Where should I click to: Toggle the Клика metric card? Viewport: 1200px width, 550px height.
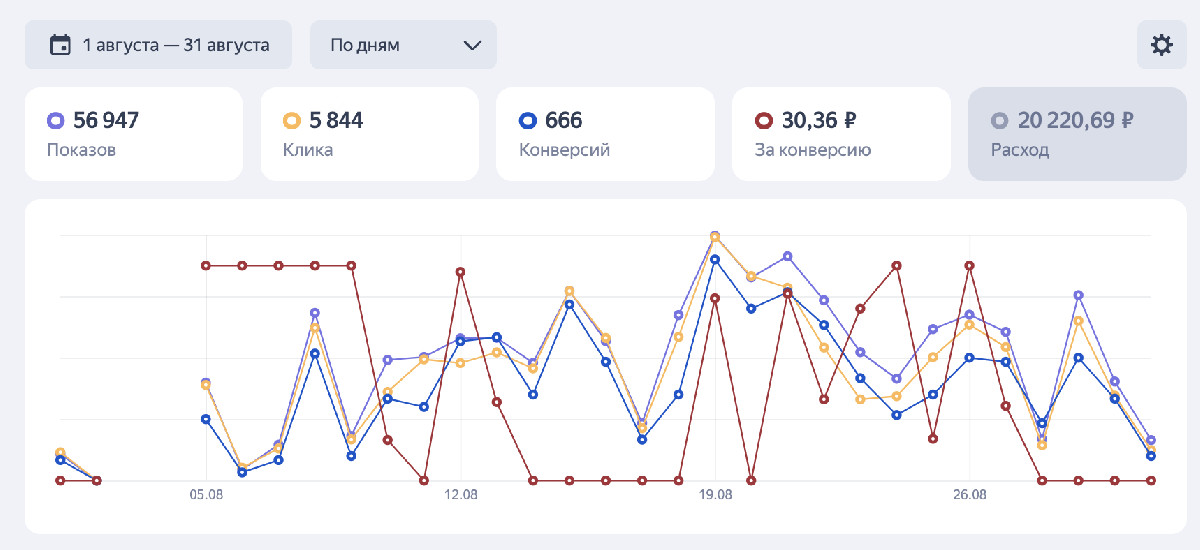369,134
